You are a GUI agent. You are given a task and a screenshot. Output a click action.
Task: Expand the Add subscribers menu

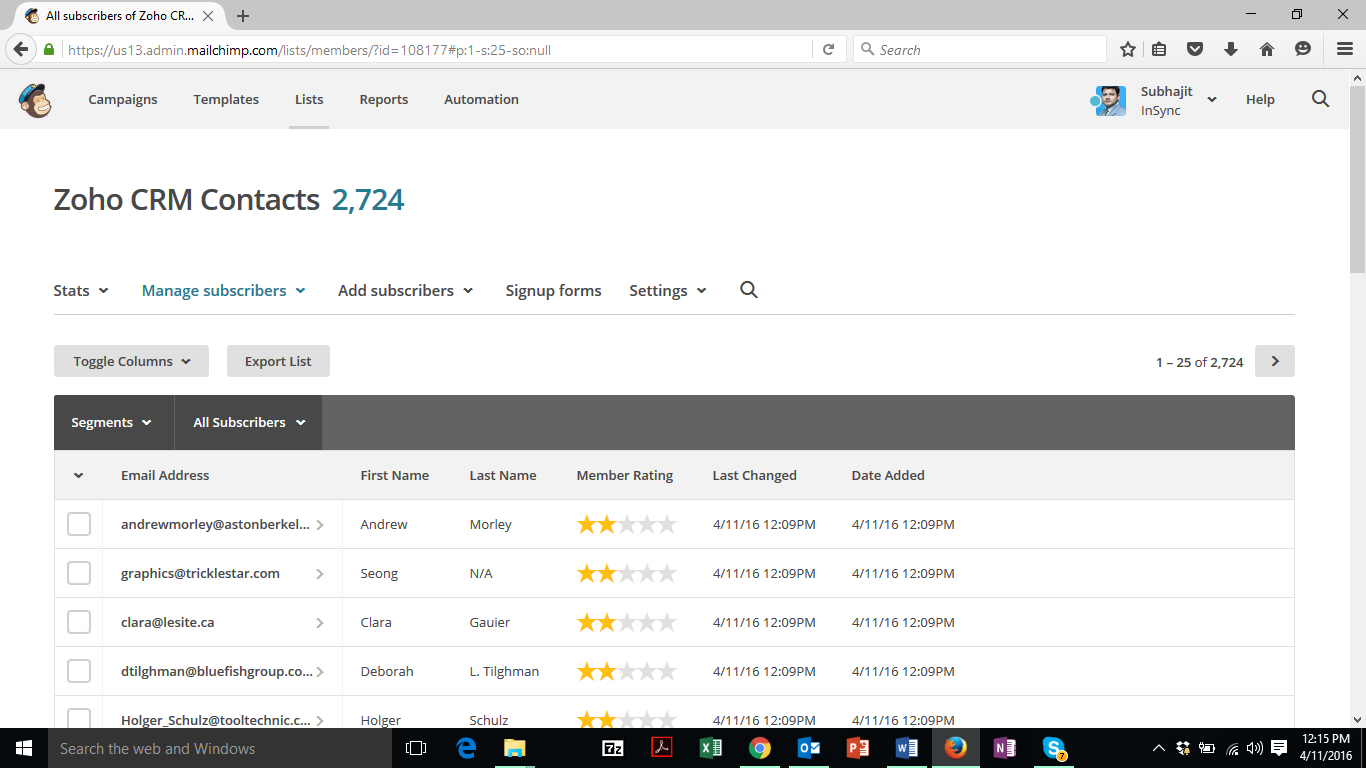(405, 290)
